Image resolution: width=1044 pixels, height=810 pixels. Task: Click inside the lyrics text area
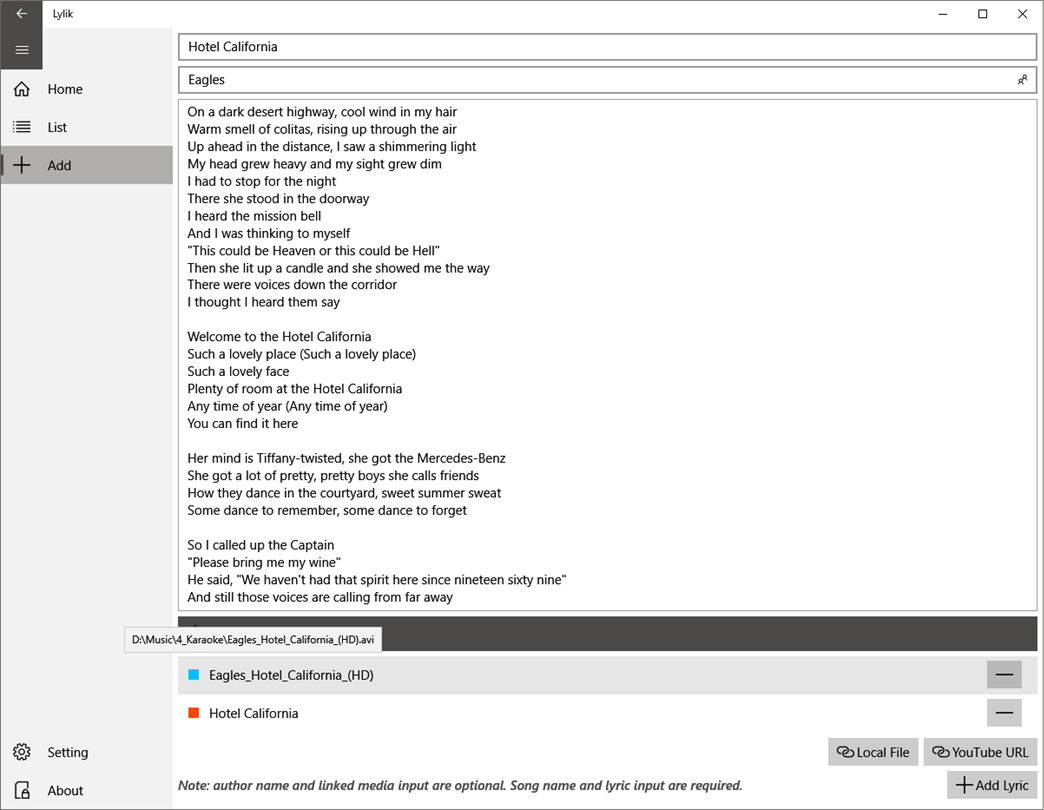point(607,355)
